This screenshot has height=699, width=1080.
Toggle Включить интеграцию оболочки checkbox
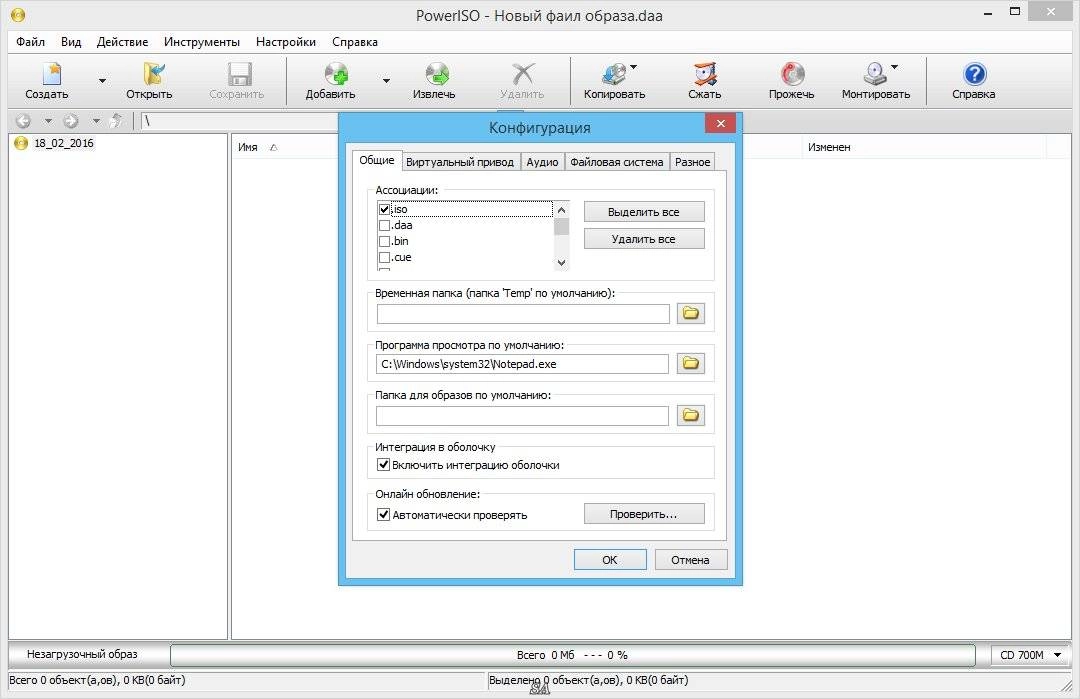[384, 465]
